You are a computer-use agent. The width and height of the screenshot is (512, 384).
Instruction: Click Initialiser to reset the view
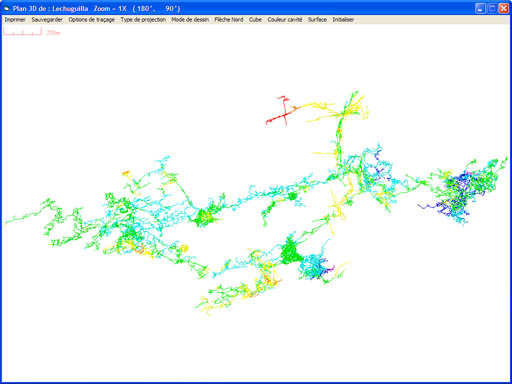(x=343, y=20)
